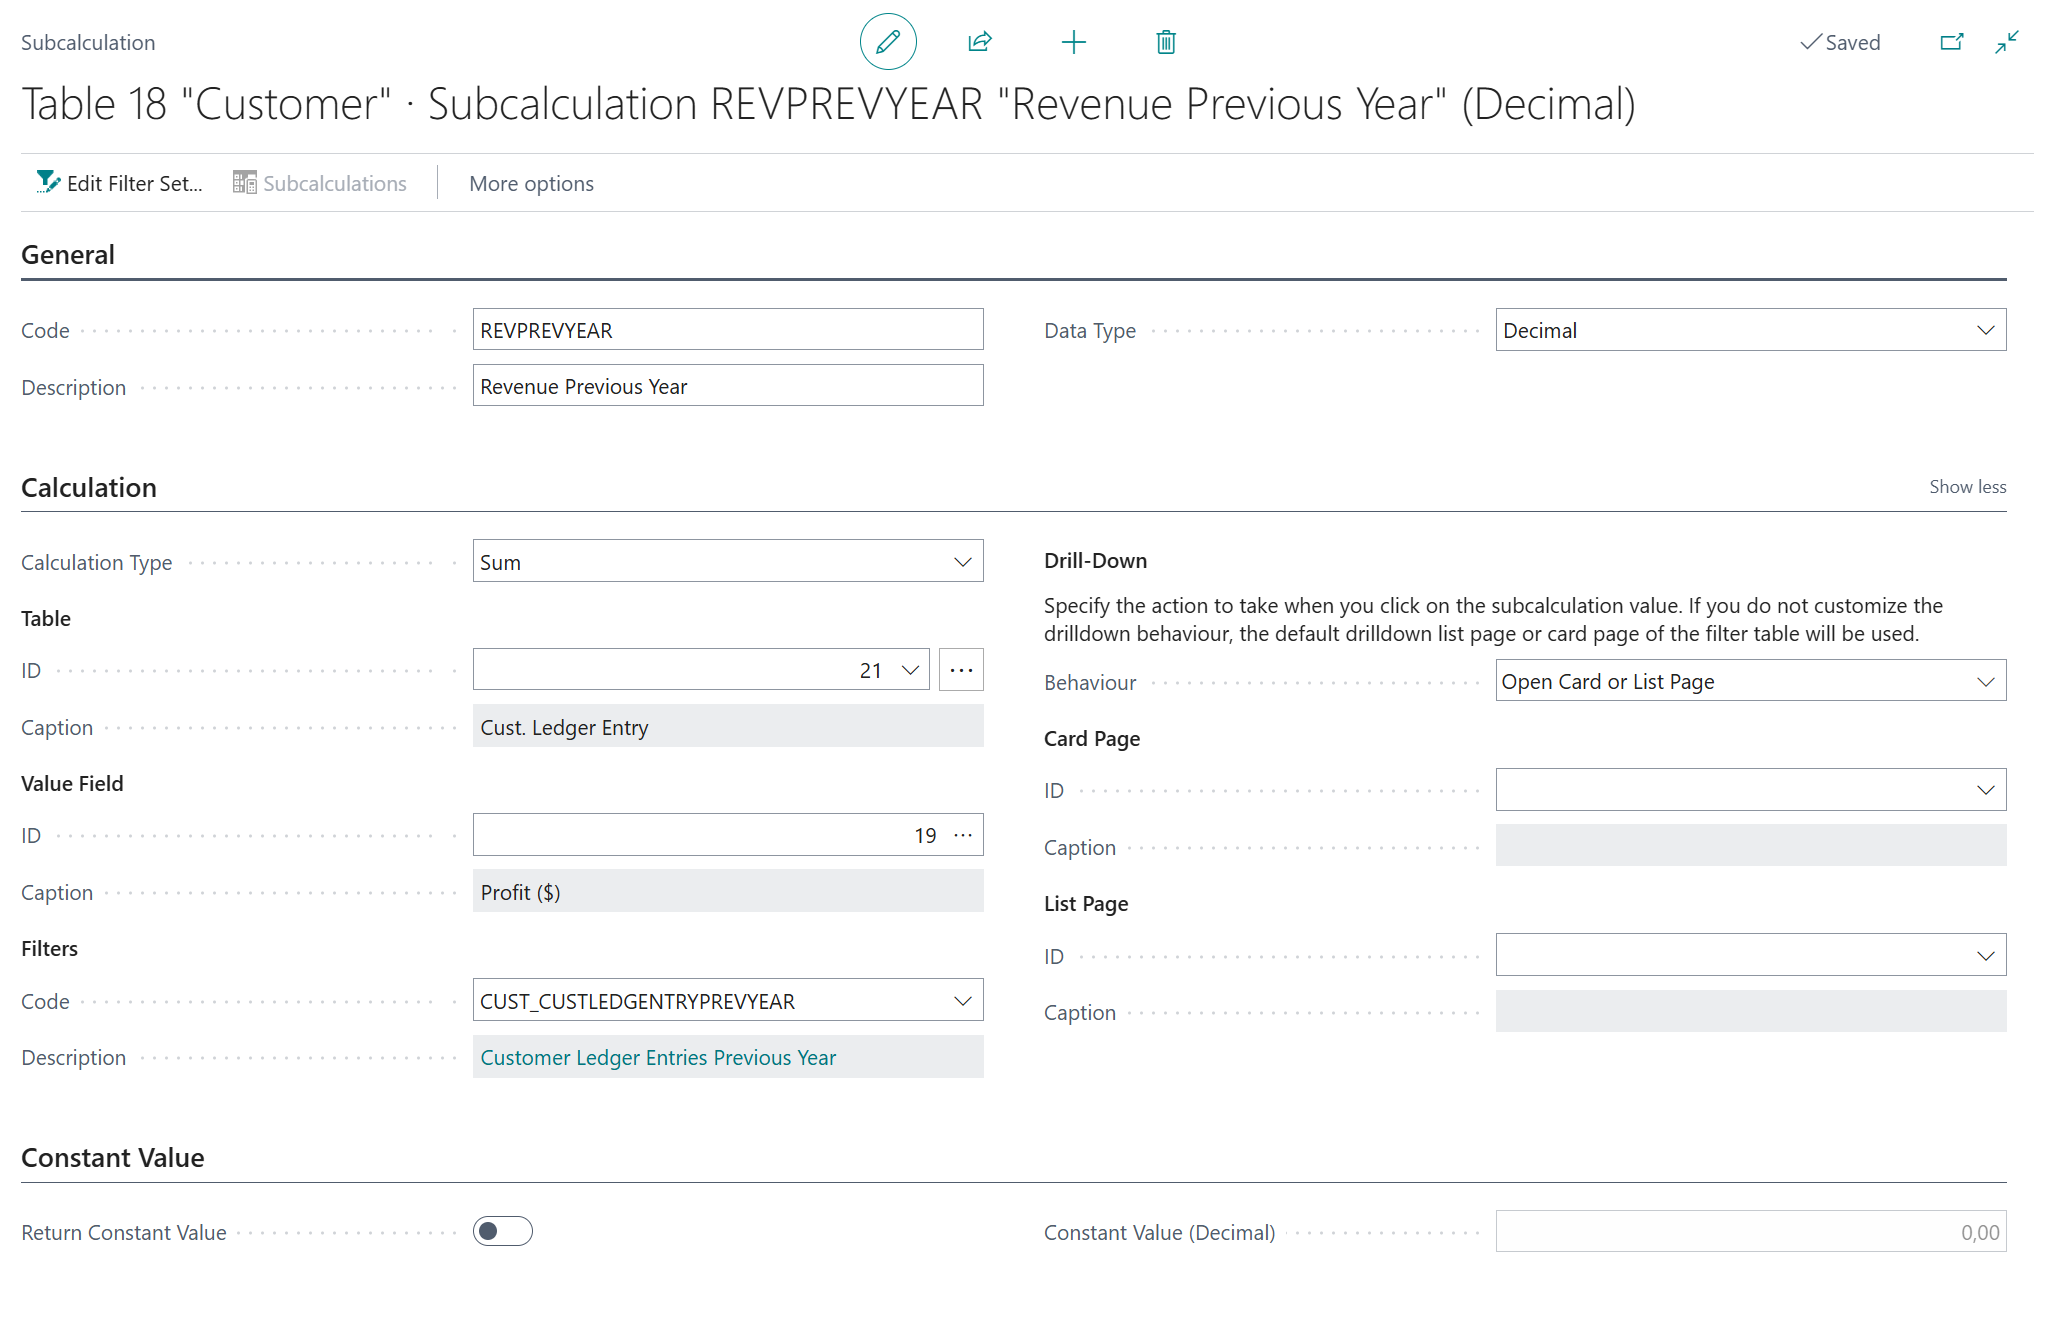Click Show less in Calculation section
The image size is (2052, 1343).
(1967, 487)
